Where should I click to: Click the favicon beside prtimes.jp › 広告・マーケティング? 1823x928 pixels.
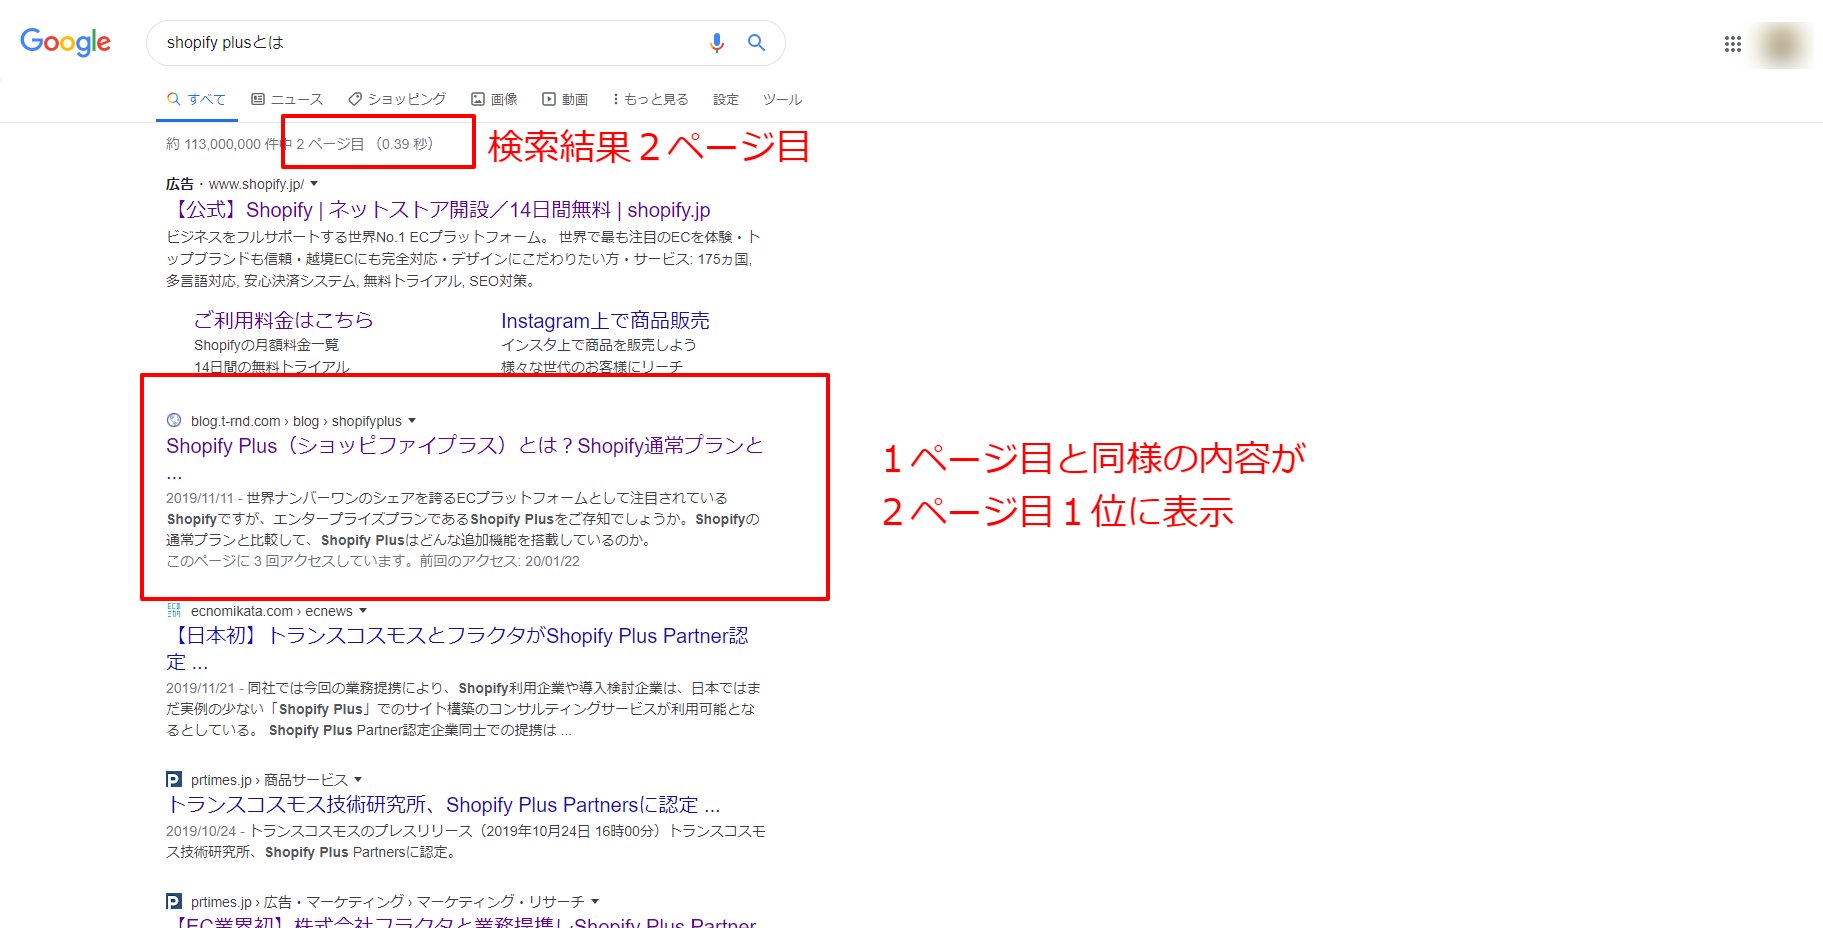tap(174, 901)
